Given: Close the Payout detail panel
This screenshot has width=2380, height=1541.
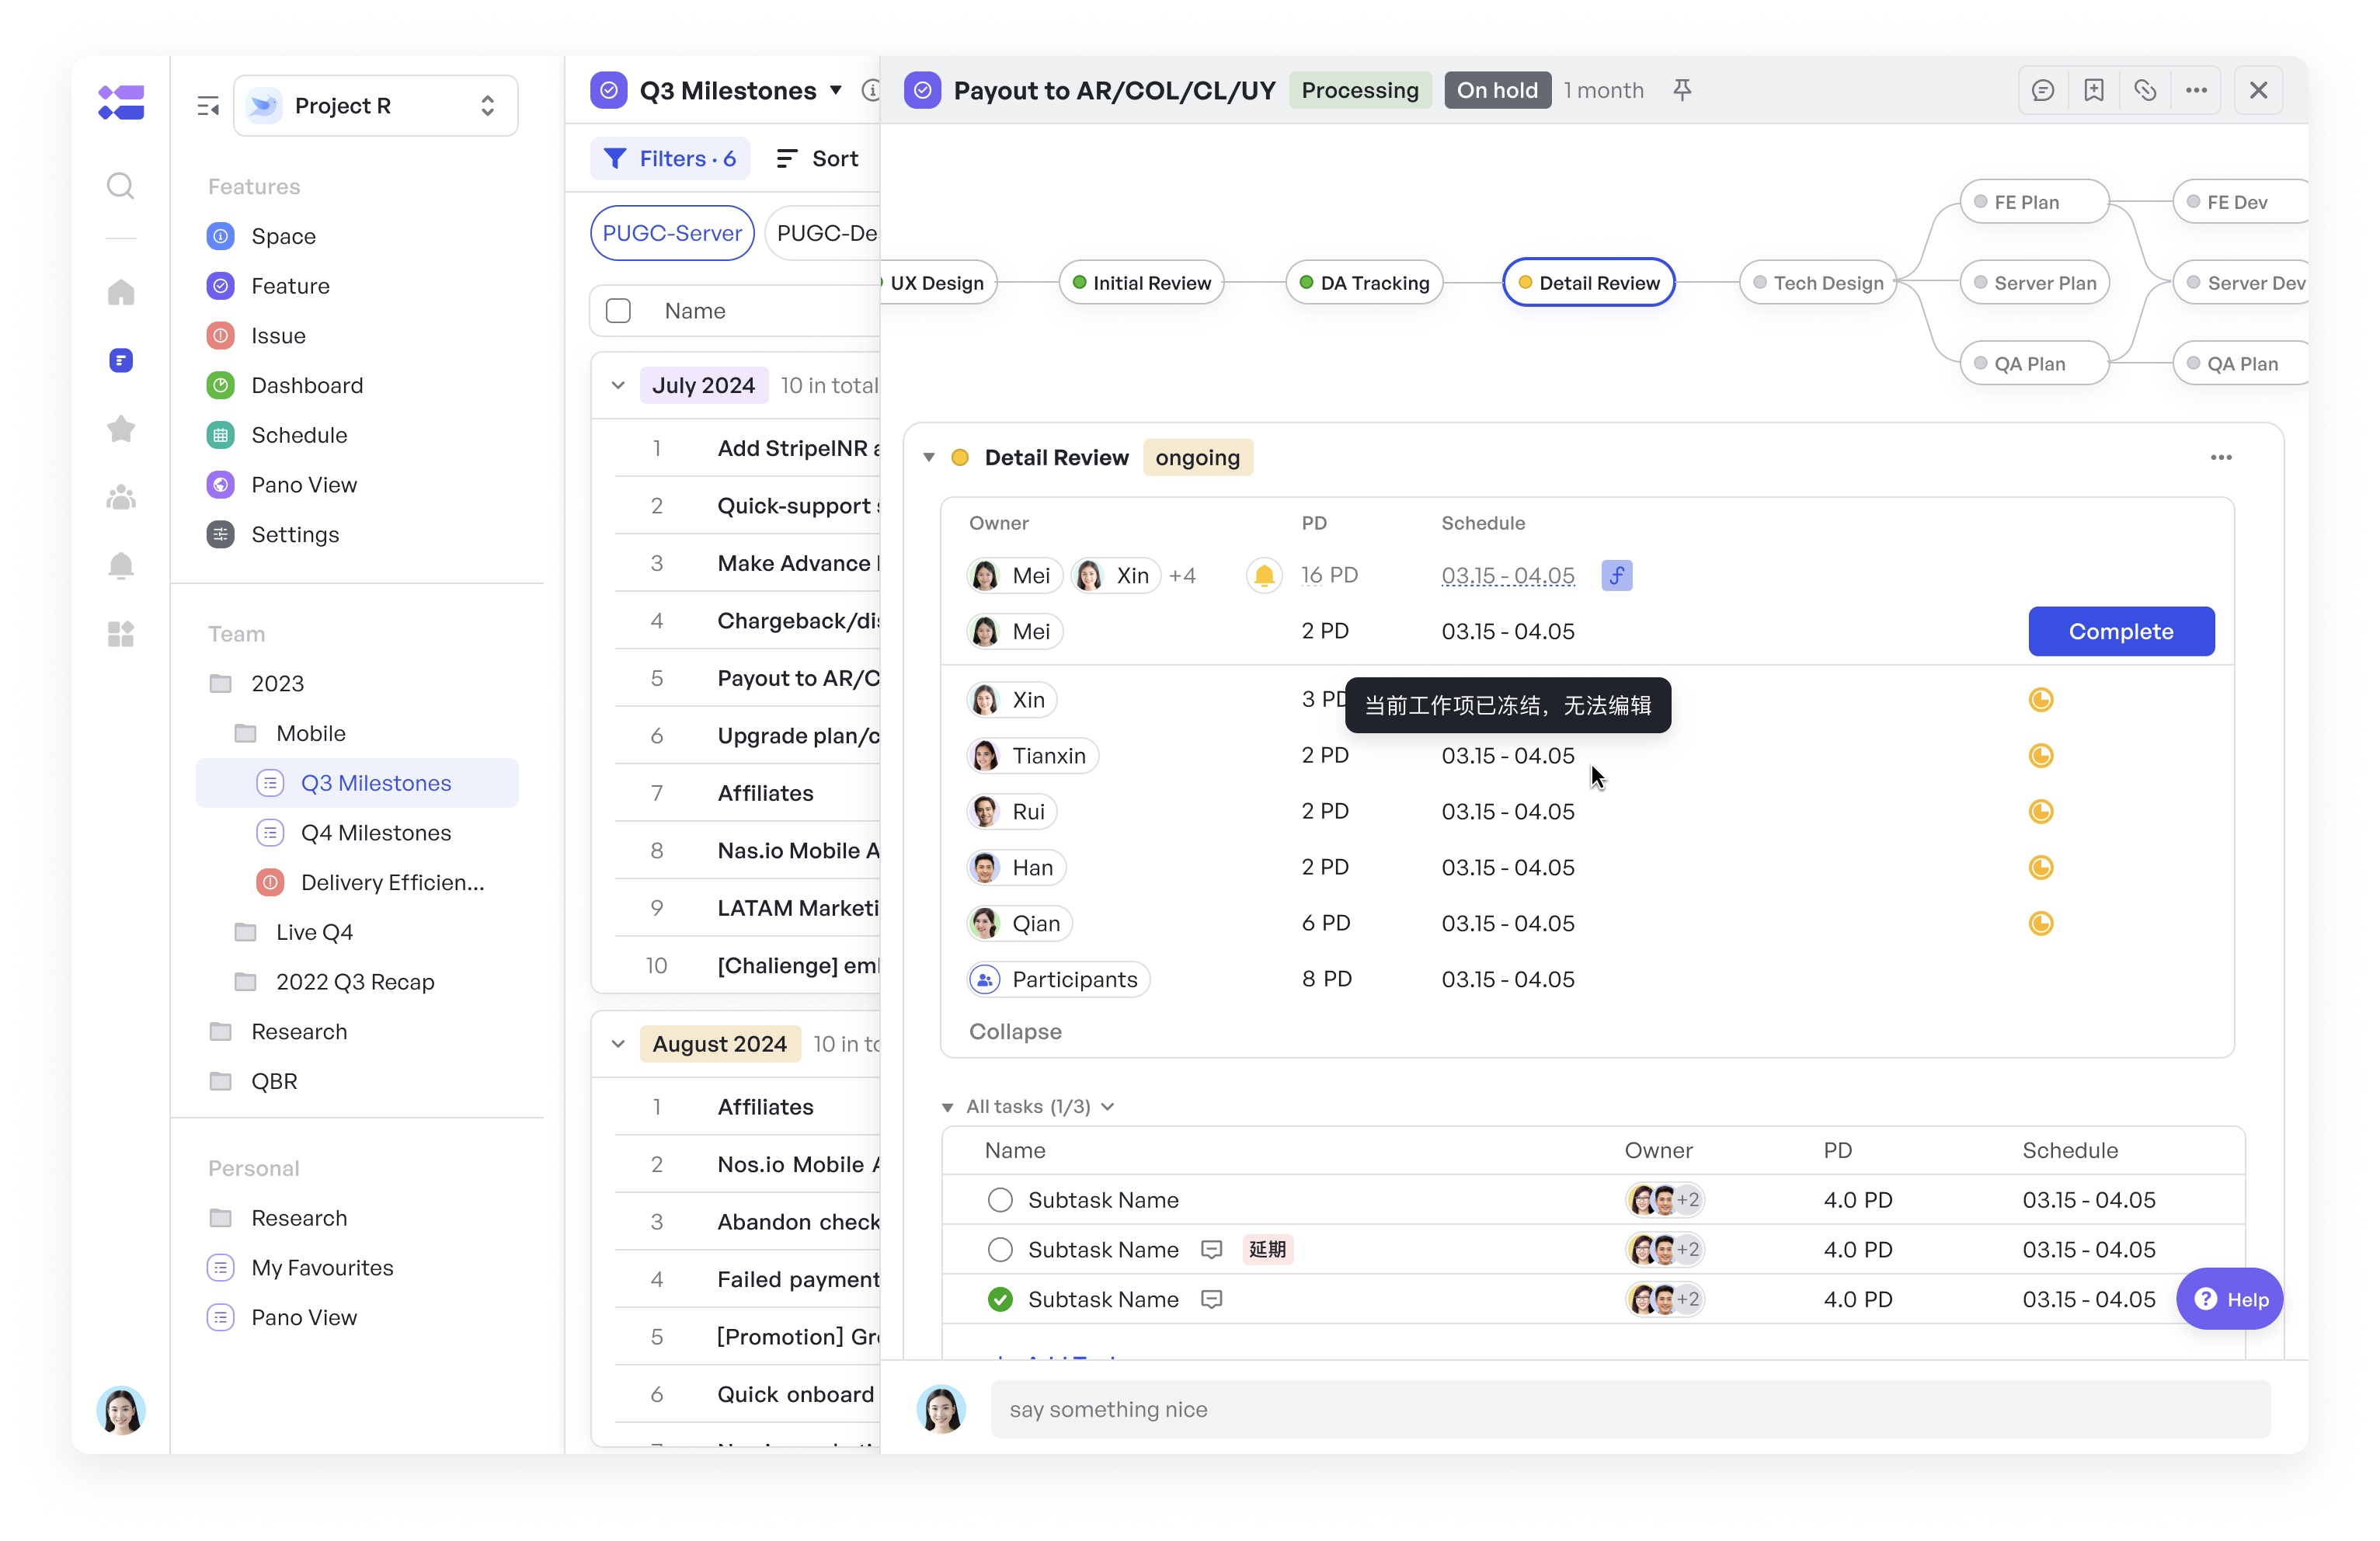Looking at the screenshot, I should (x=2258, y=91).
